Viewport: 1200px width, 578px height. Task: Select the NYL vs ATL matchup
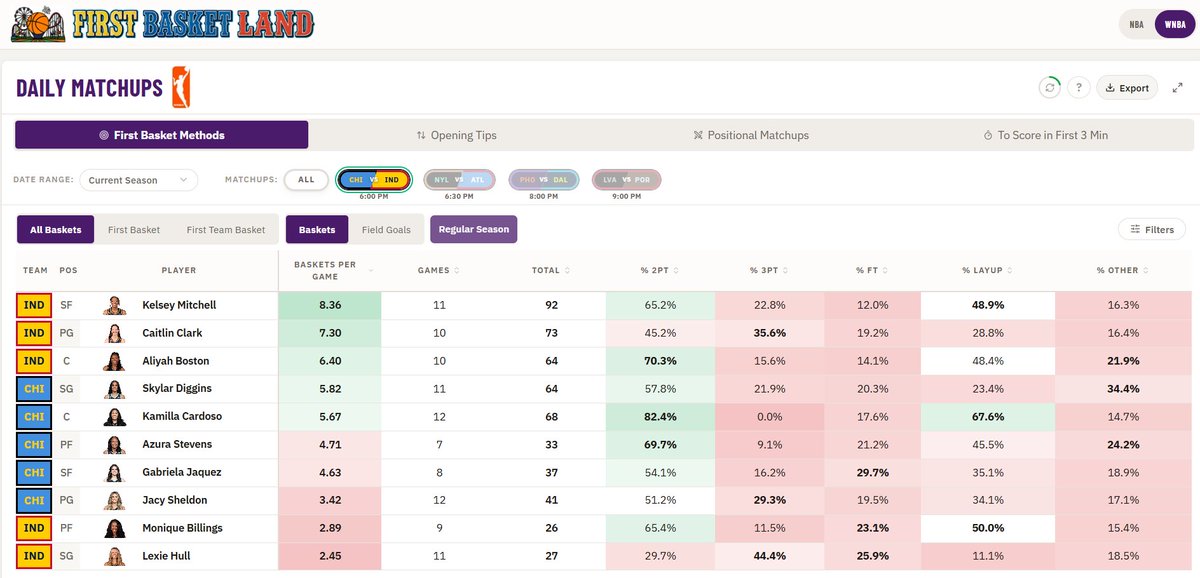click(459, 180)
